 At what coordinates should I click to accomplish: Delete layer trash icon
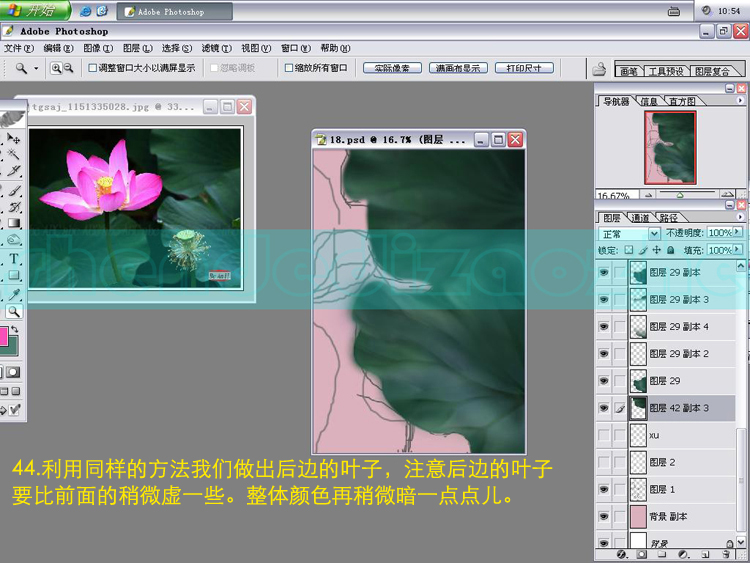click(x=726, y=554)
